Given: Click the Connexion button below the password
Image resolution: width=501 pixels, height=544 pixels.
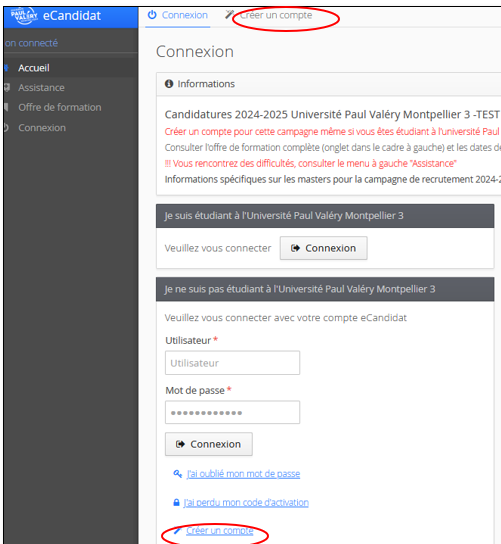Looking at the screenshot, I should point(209,444).
